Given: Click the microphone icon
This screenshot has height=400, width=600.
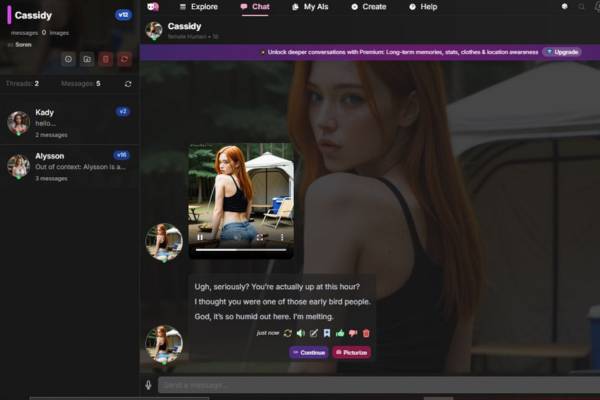Looking at the screenshot, I should pos(148,385).
